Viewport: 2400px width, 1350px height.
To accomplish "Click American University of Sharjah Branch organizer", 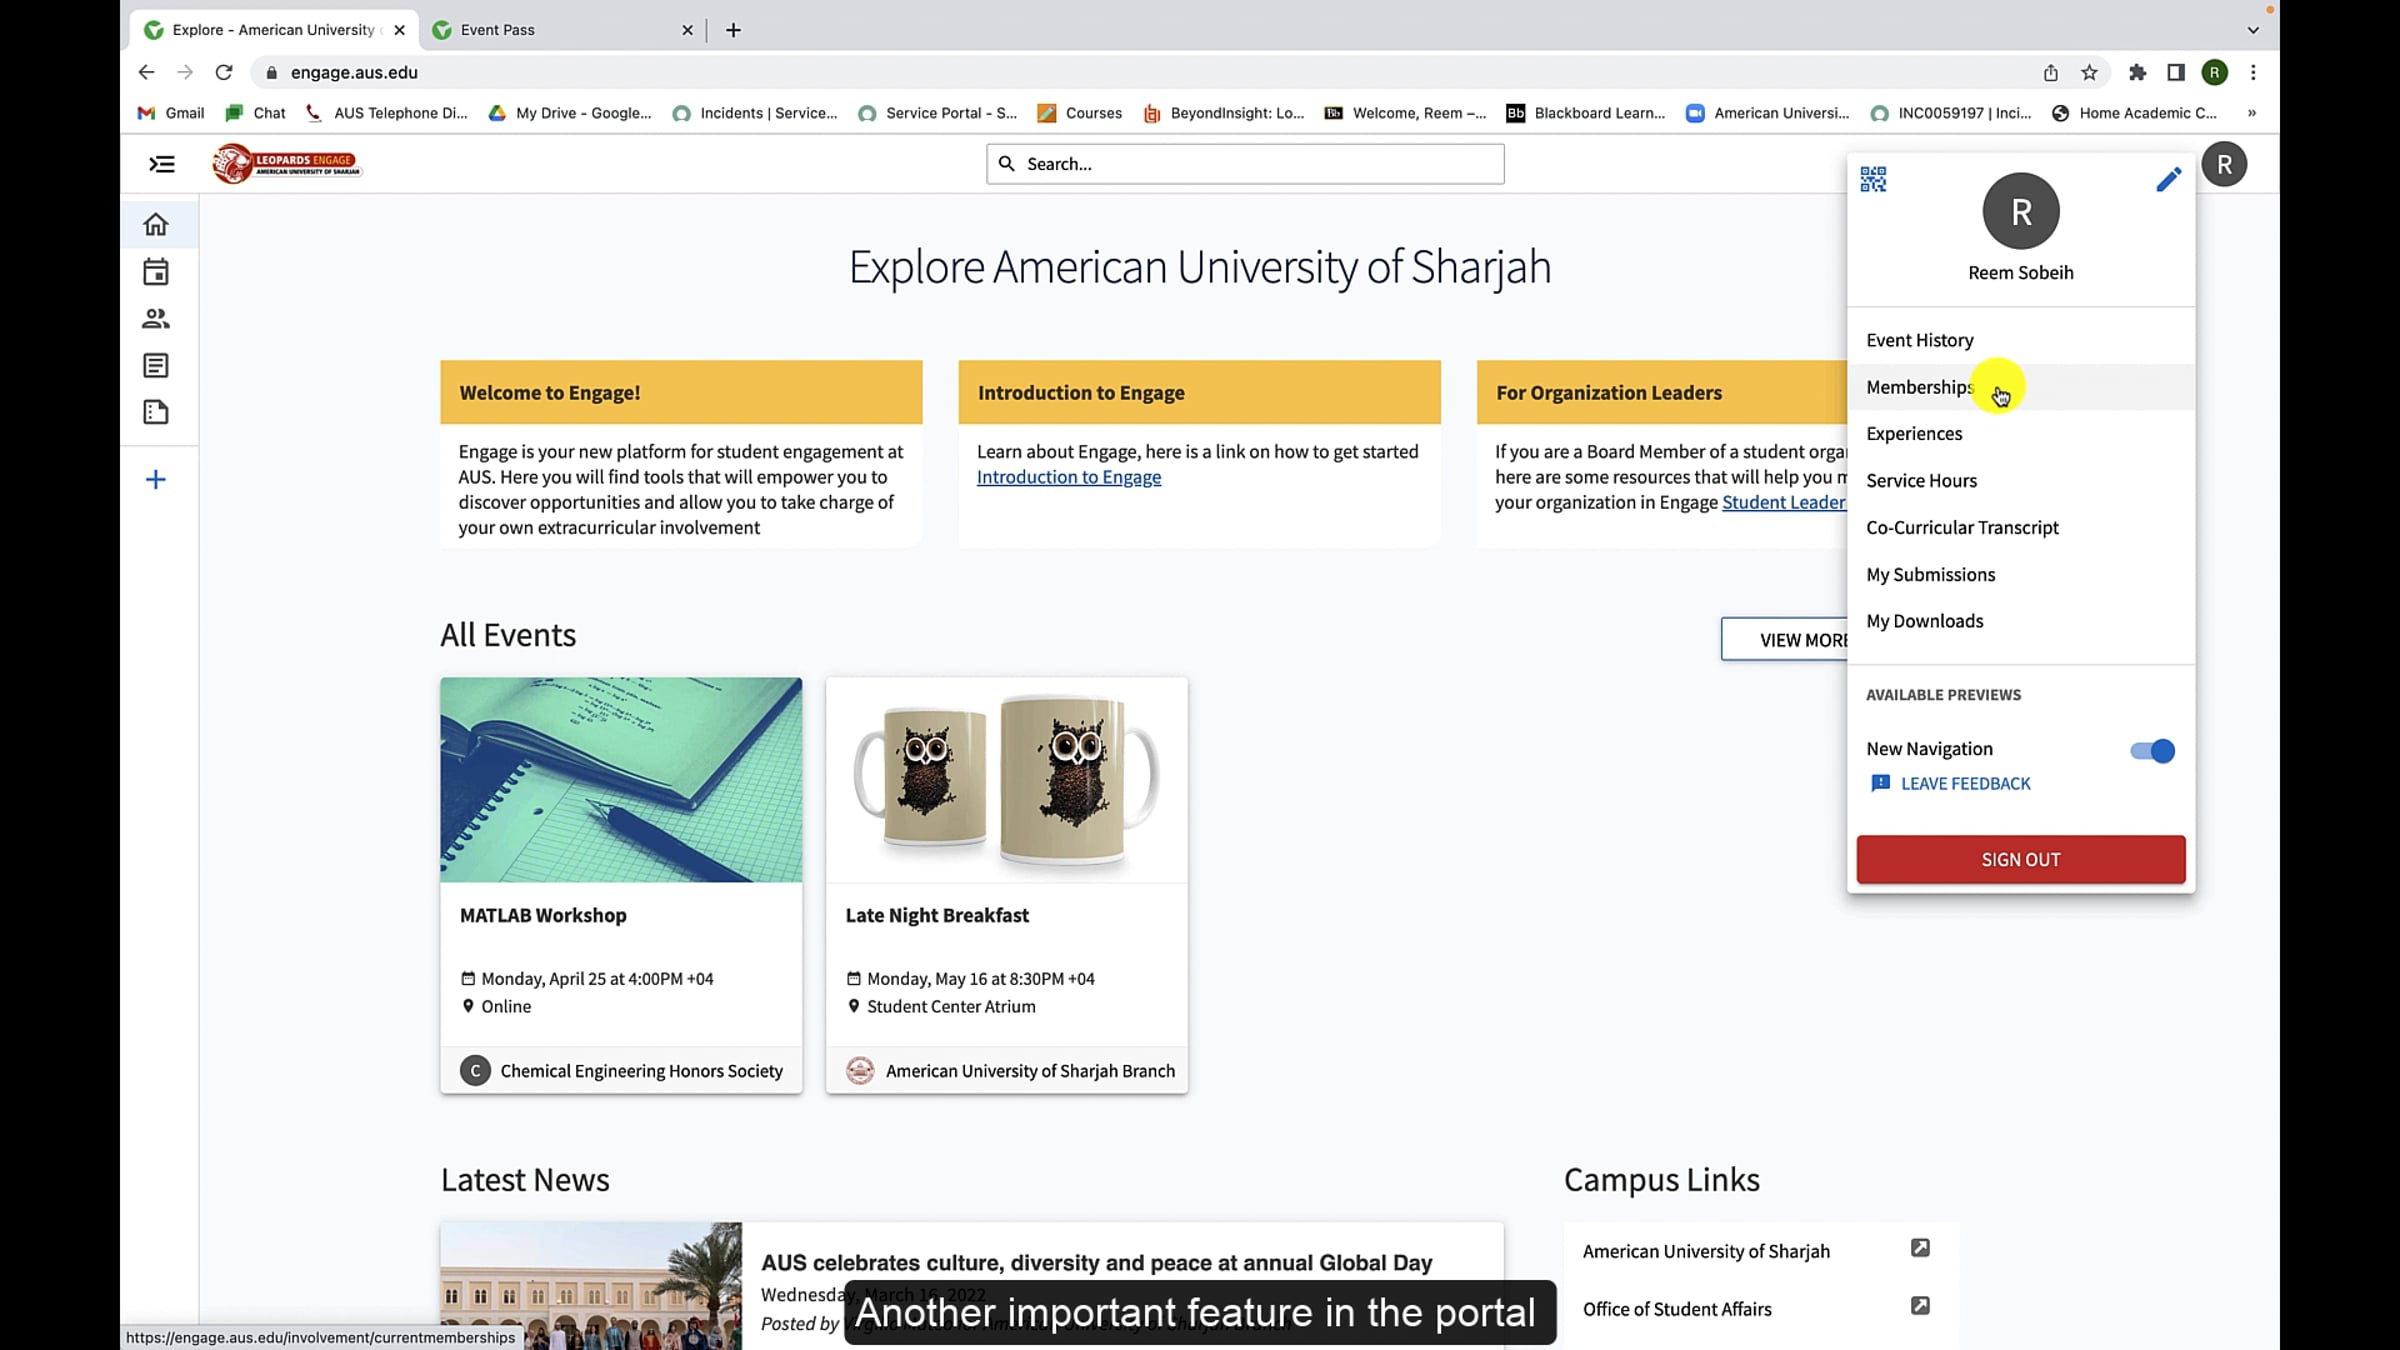I will coord(1010,1071).
